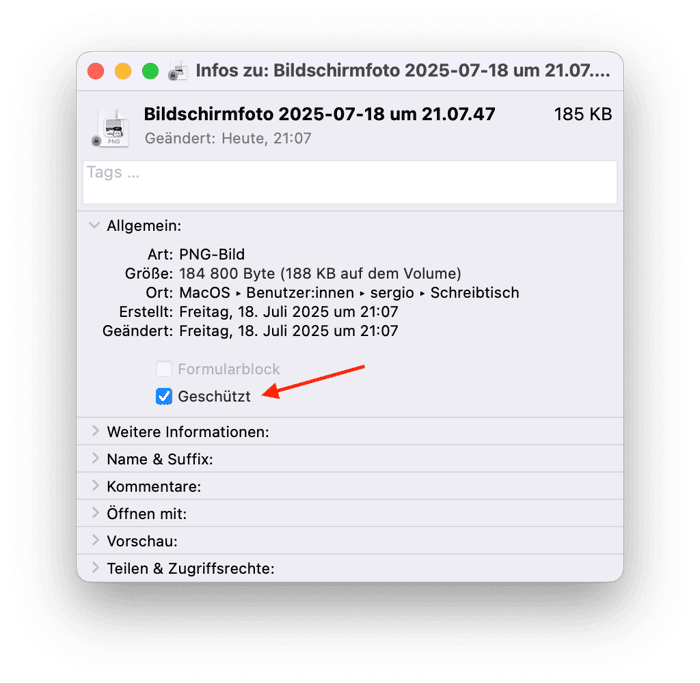The width and height of the screenshot is (700, 683).
Task: Click the PNG file preview icon with lock
Action: (x=111, y=128)
